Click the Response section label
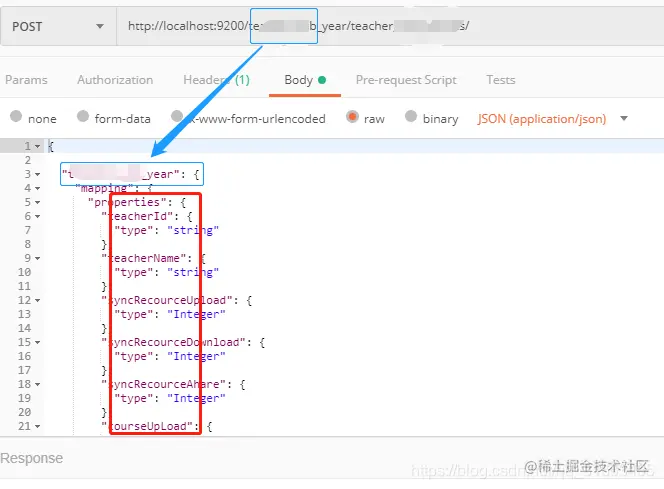This screenshot has height=489, width=664. (32, 458)
